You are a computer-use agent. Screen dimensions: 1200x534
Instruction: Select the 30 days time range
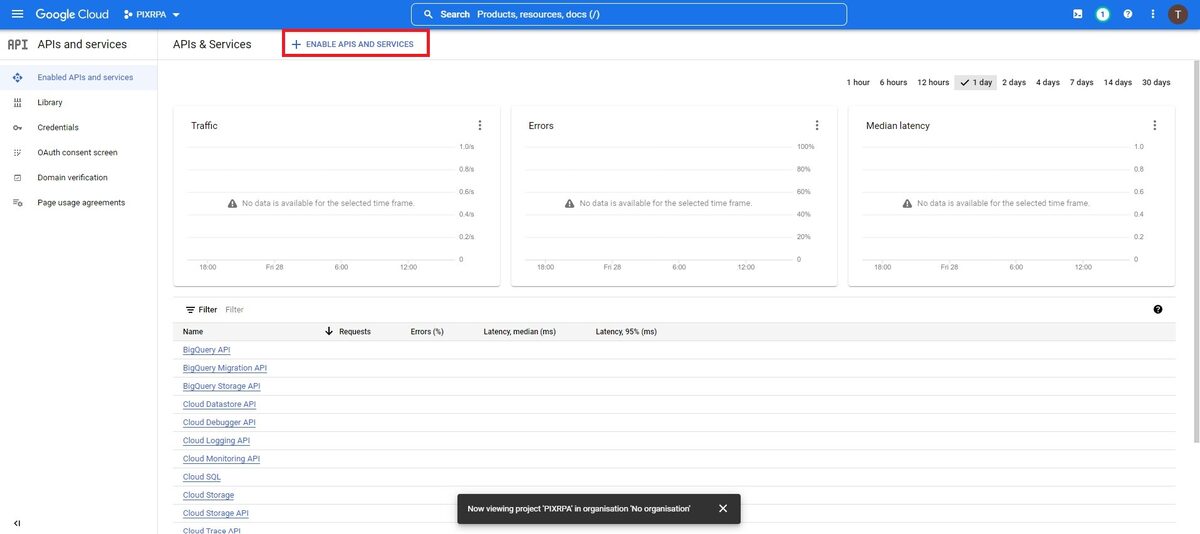(x=1156, y=82)
